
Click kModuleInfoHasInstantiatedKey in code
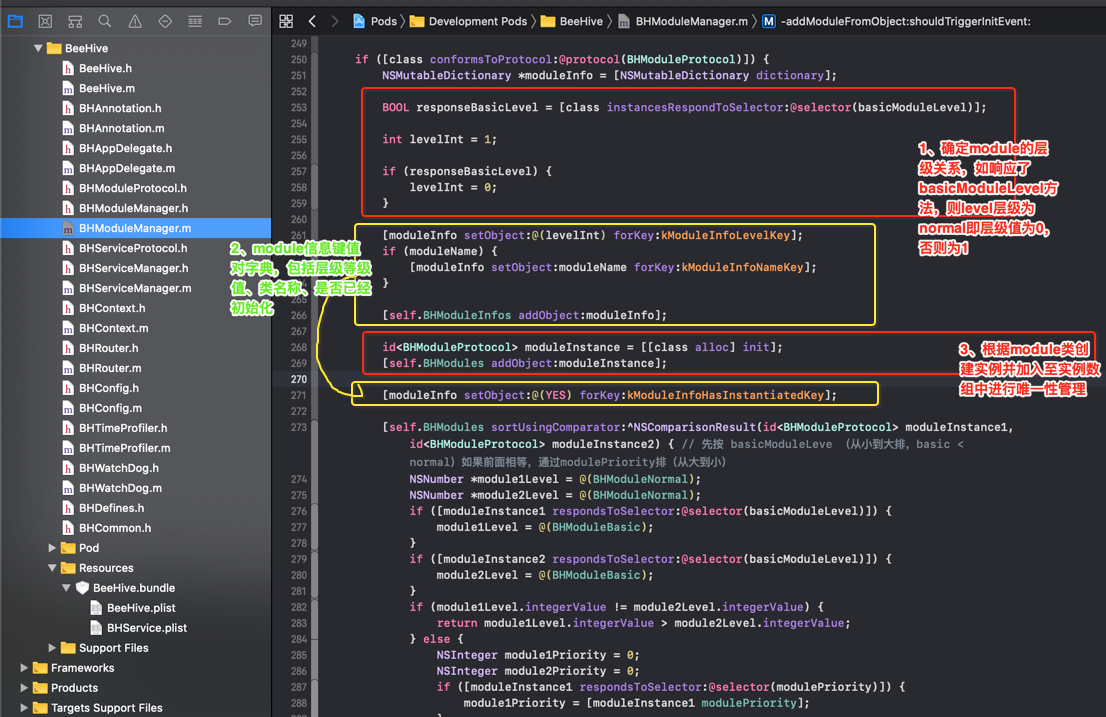[x=726, y=396]
